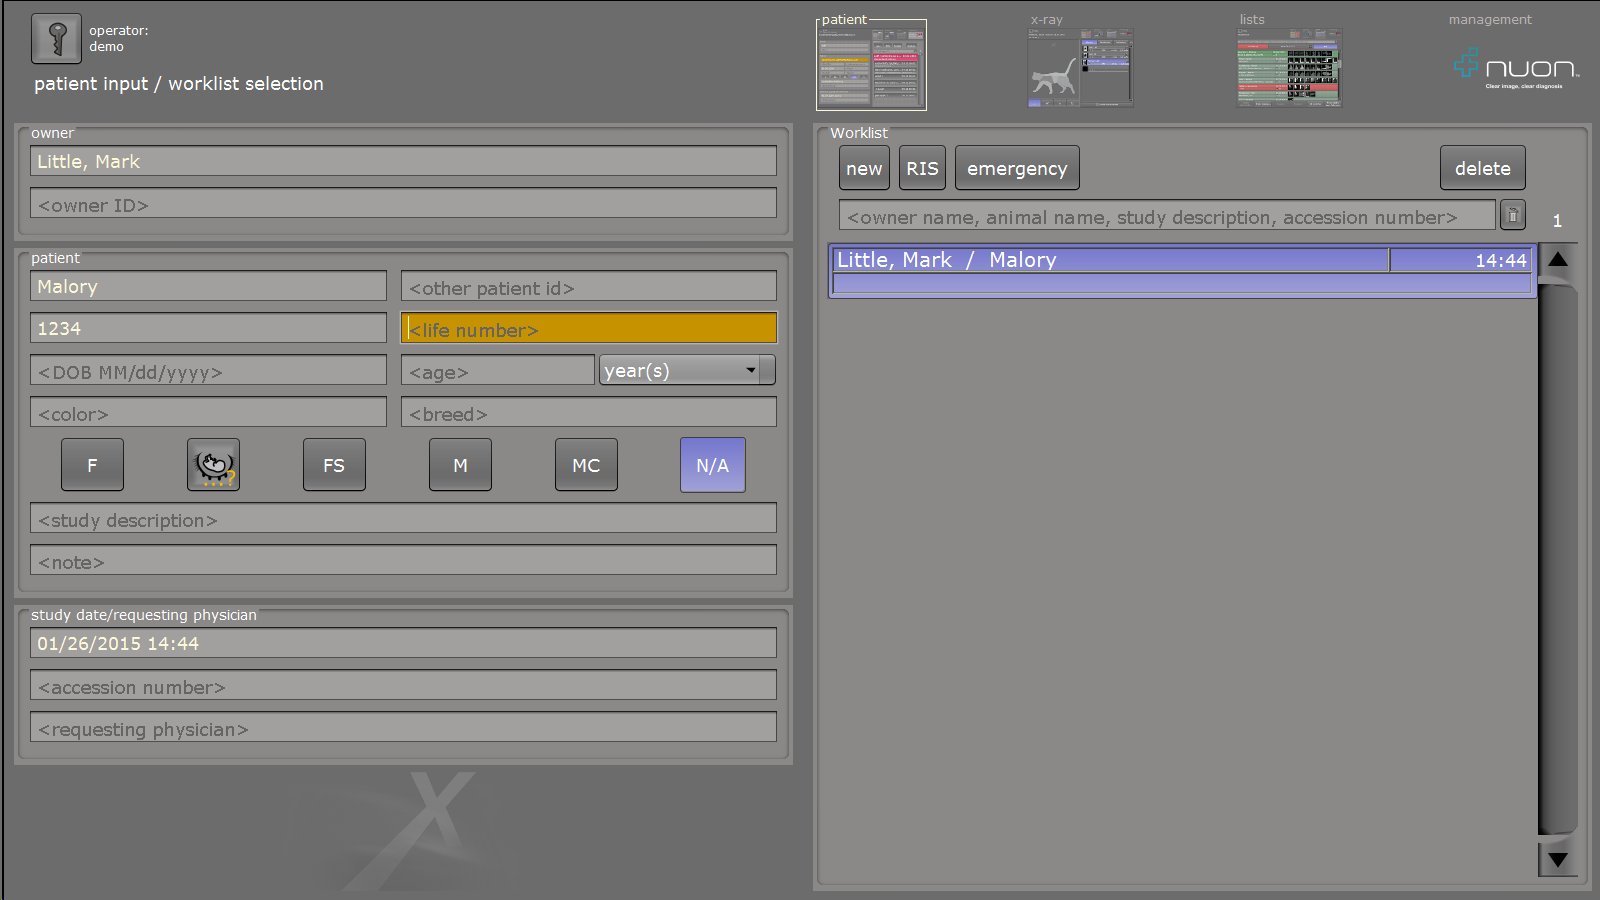The image size is (1600, 900).
Task: Open the lists screen thumbnail
Action: pos(1289,67)
